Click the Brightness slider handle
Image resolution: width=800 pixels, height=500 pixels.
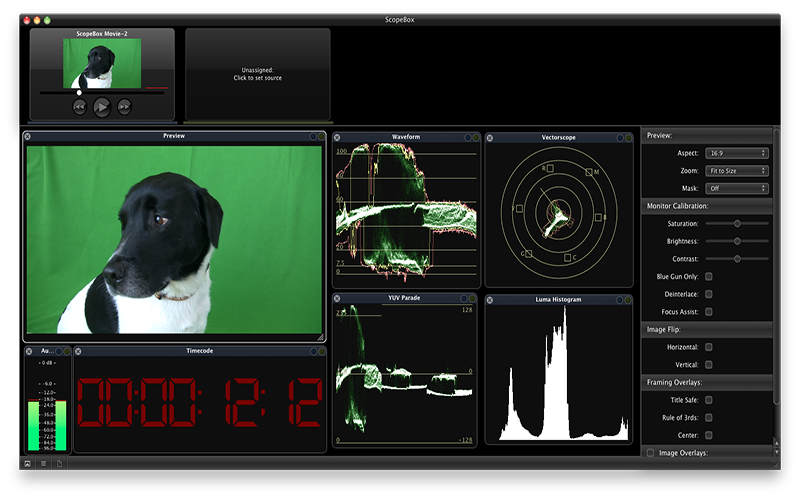(737, 241)
